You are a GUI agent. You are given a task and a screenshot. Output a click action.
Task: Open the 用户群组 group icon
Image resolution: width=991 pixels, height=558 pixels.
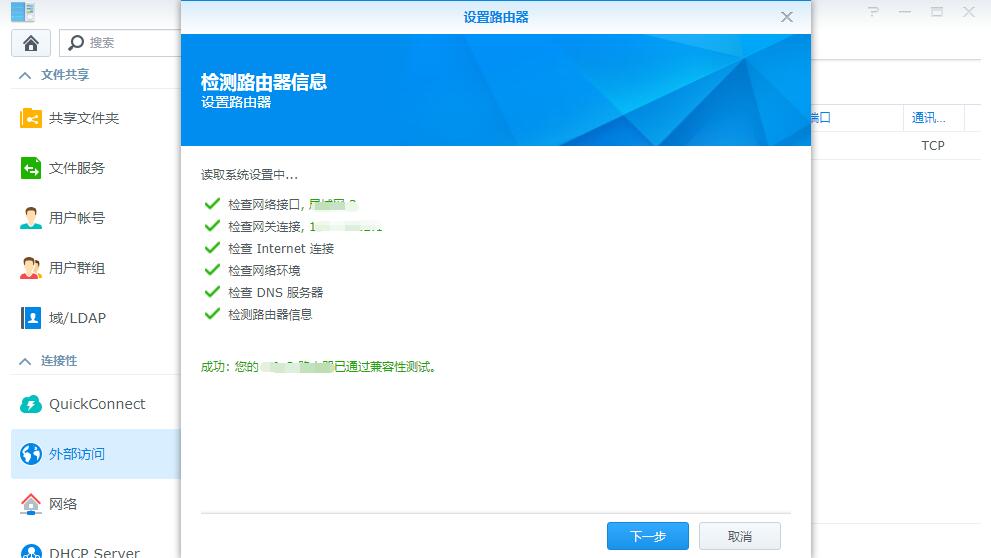click(x=30, y=268)
